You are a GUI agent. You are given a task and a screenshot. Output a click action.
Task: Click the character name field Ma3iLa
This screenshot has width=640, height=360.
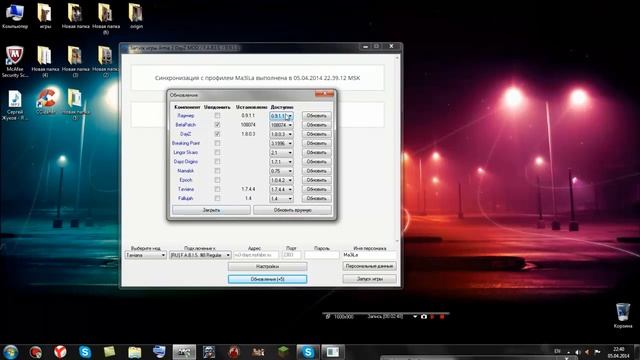[369, 255]
